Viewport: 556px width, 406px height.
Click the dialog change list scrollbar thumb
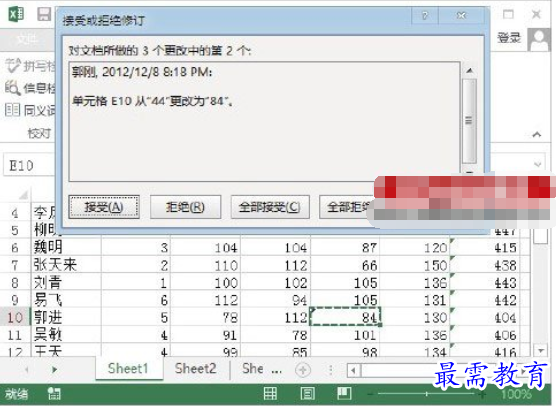coord(469,121)
